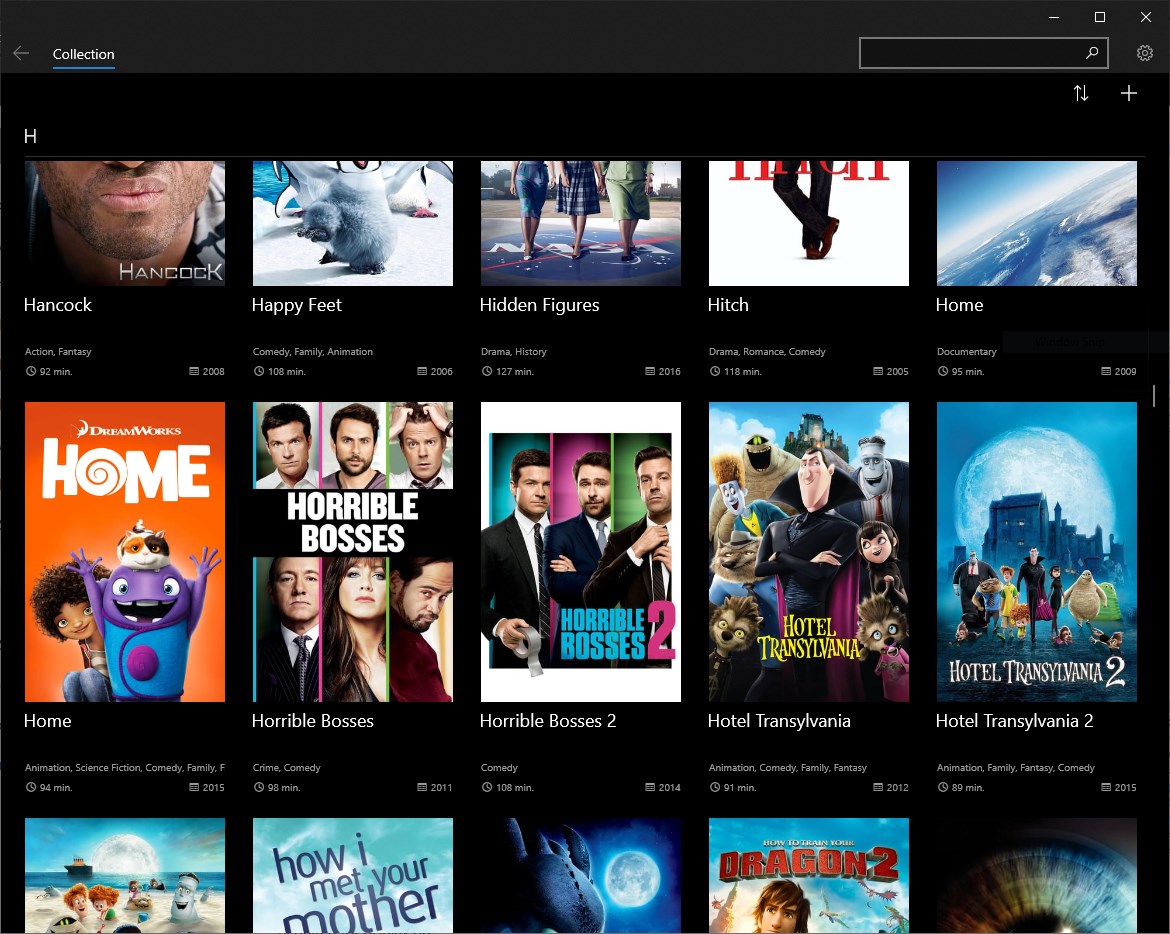This screenshot has width=1170, height=934.
Task: Click the Hitch poster image
Action: pos(809,223)
